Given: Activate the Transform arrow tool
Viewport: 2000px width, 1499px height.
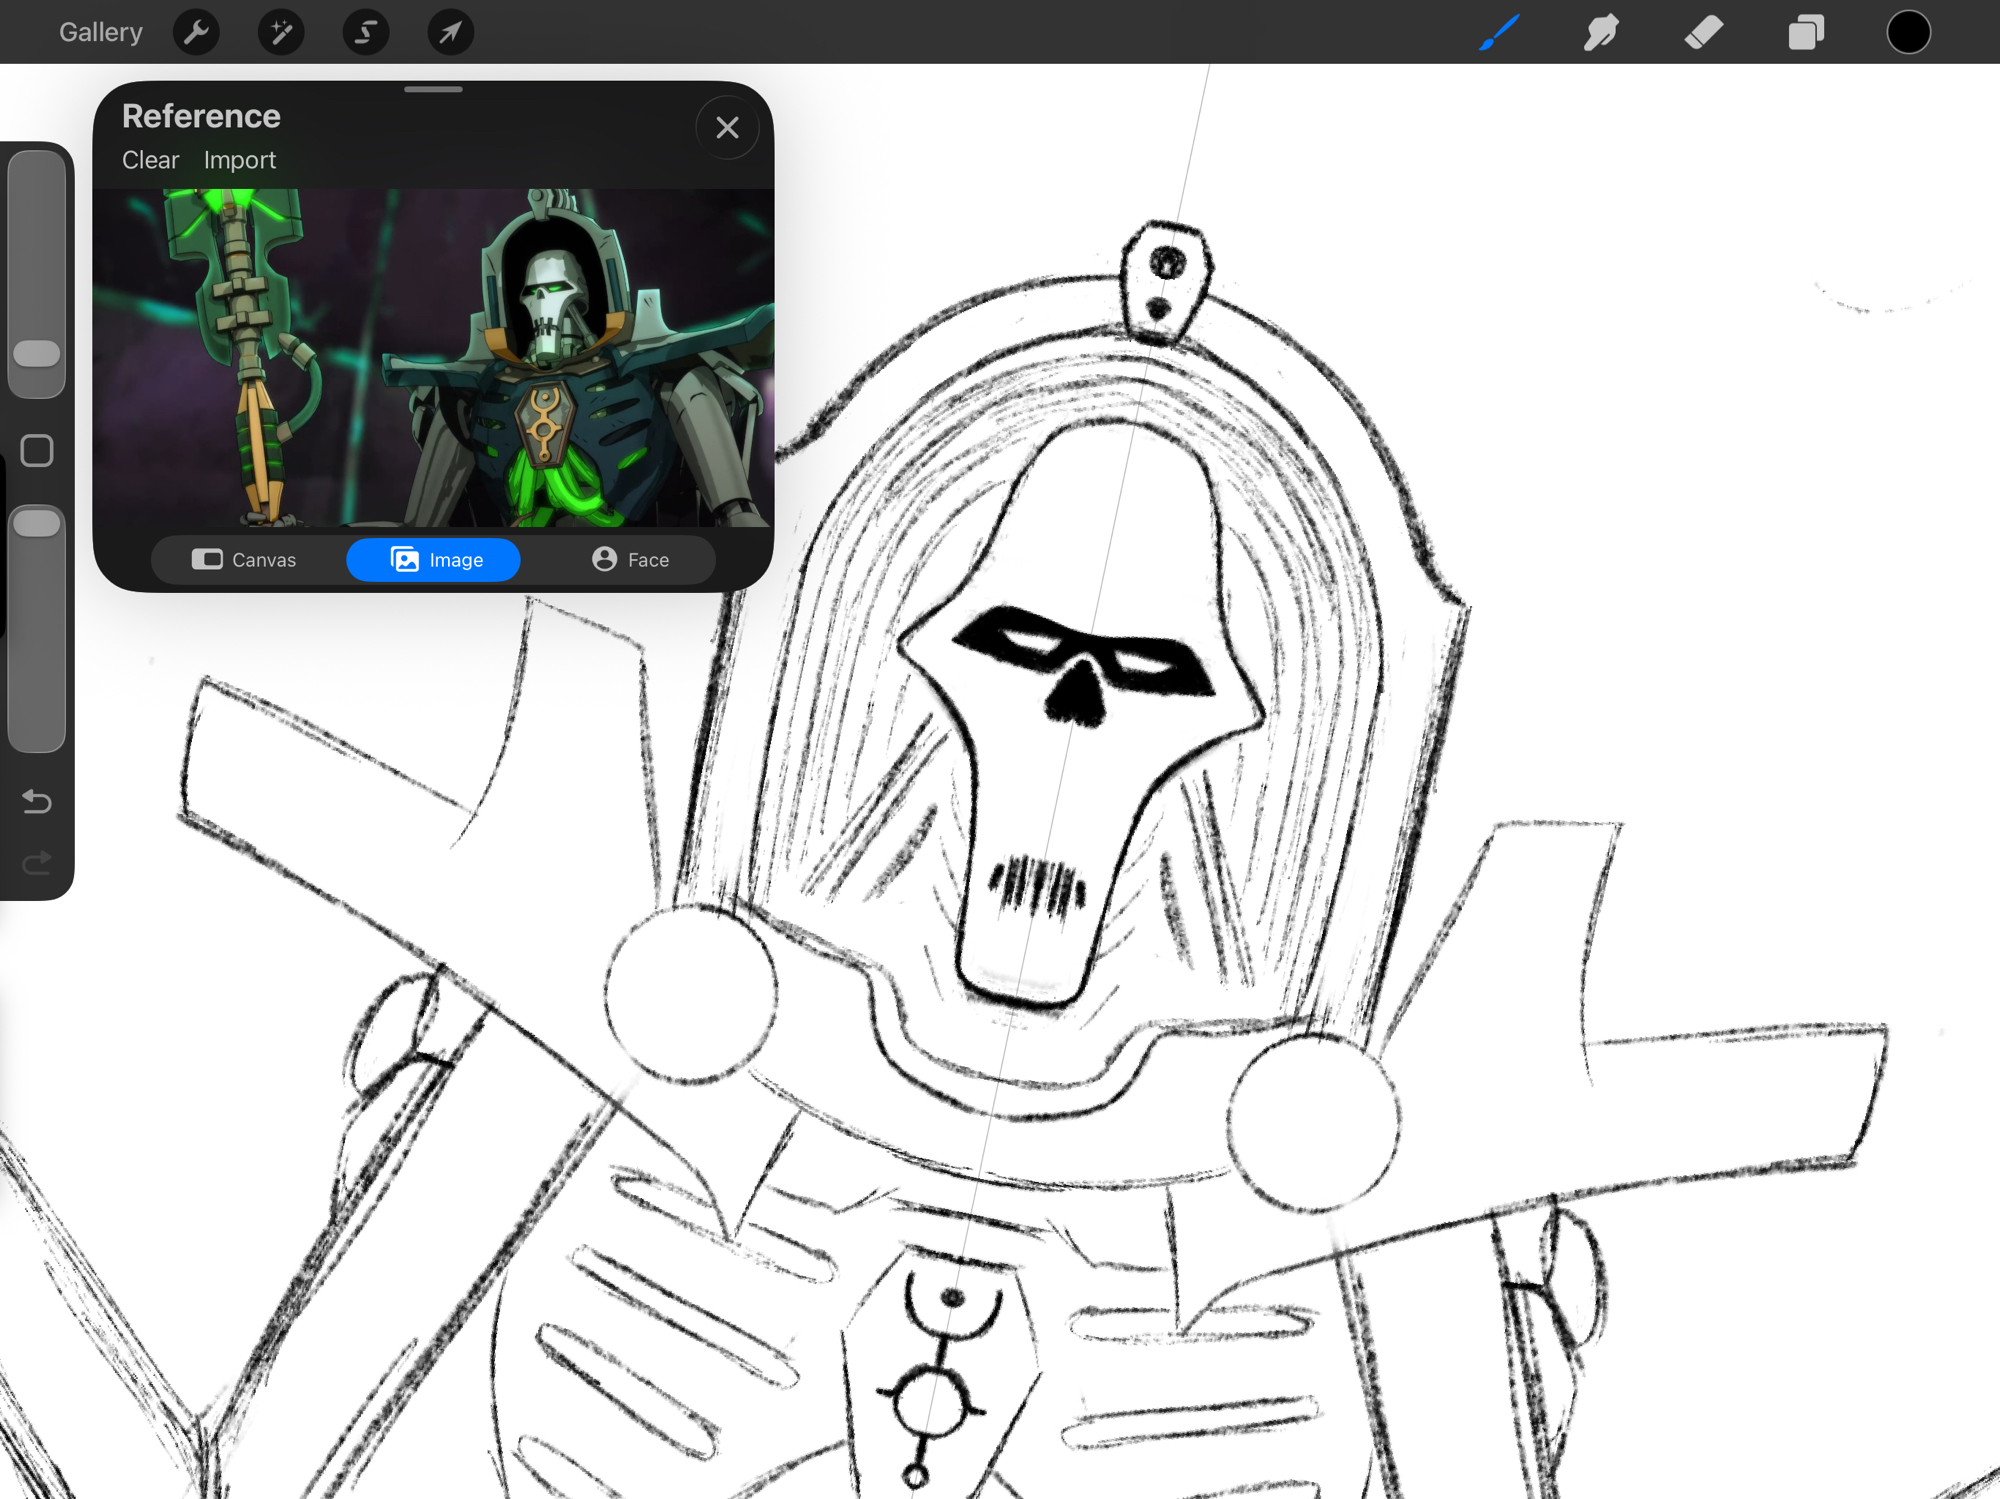Looking at the screenshot, I should tap(451, 32).
